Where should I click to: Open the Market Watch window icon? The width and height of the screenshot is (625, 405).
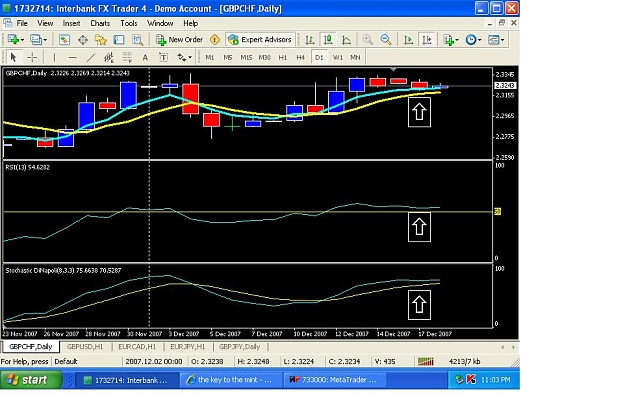coord(64,39)
